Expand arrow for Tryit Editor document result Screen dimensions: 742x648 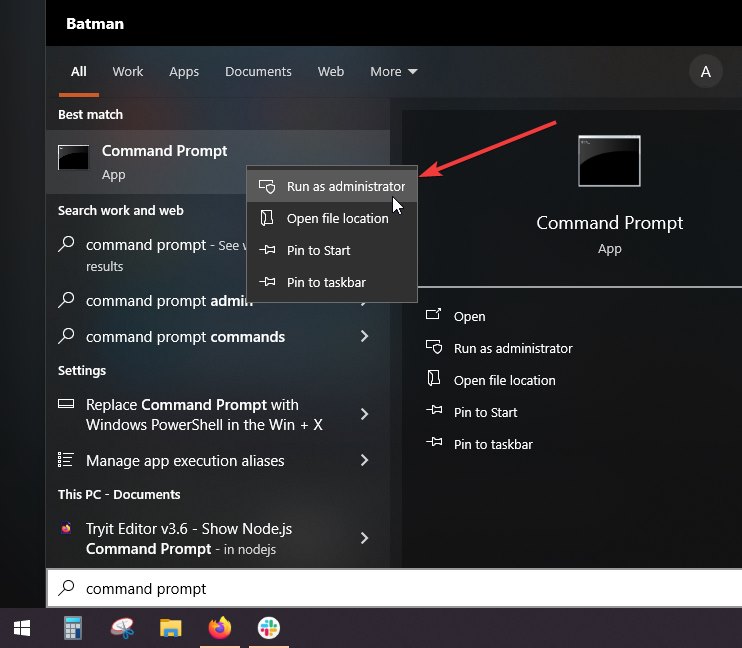pos(364,538)
